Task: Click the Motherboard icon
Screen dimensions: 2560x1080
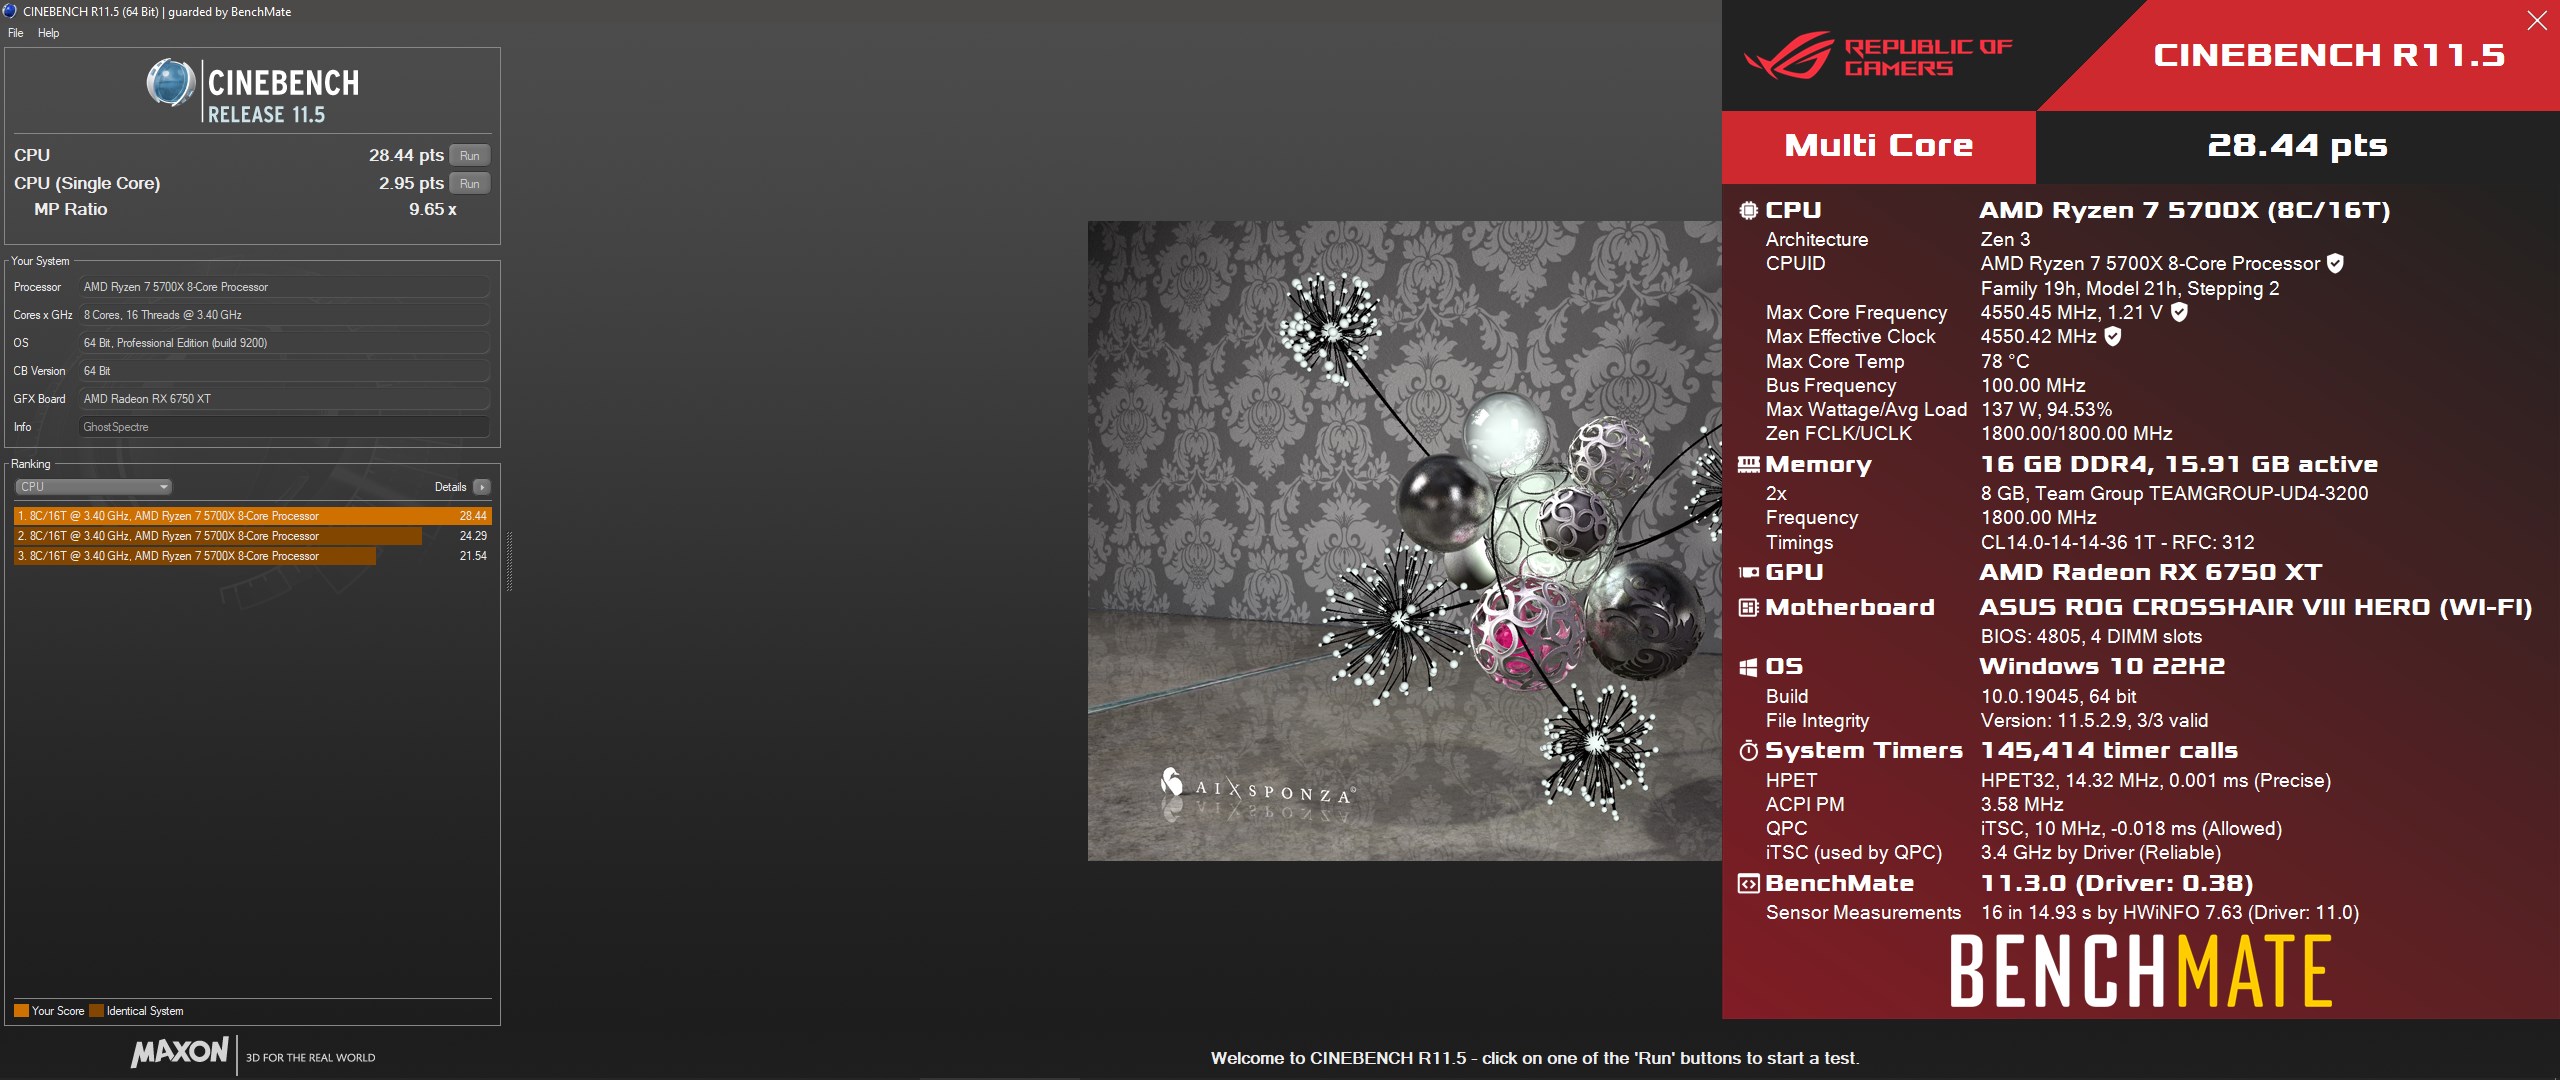Action: pyautogui.click(x=1748, y=607)
